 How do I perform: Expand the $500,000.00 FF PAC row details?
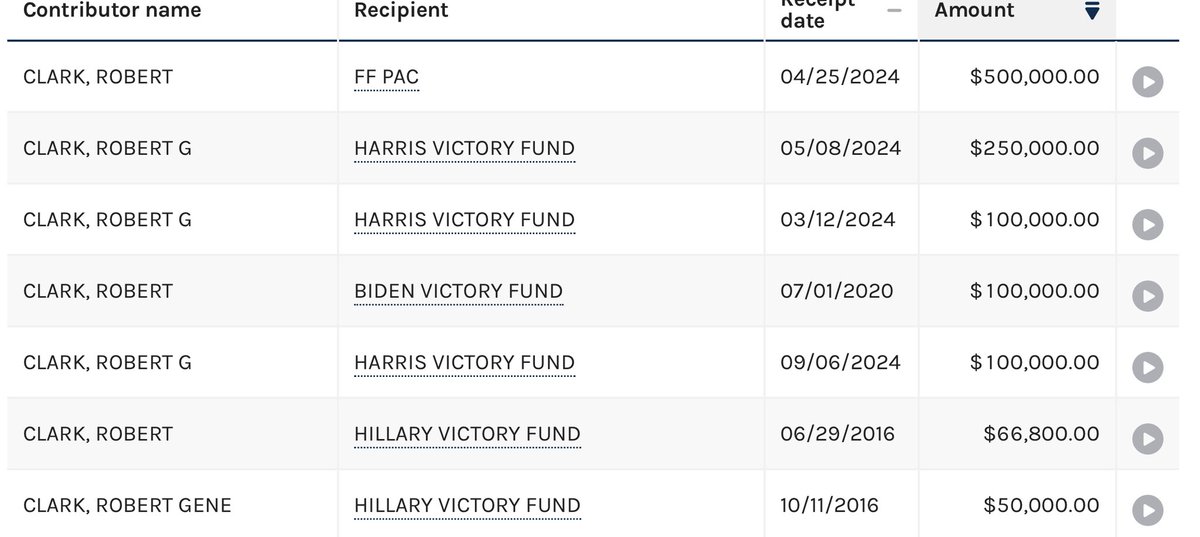click(x=1147, y=82)
